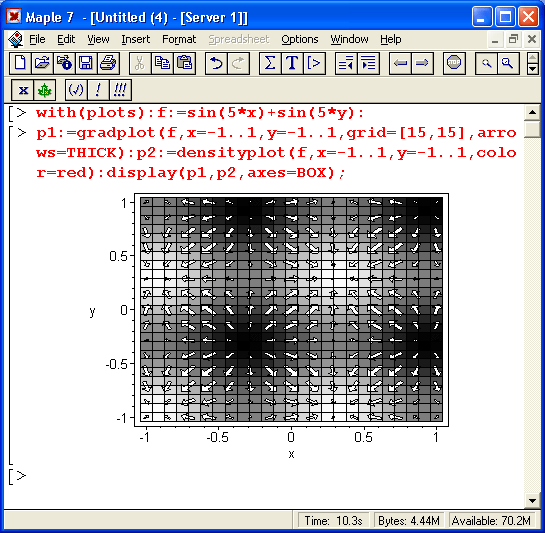
Task: Print the worksheet with the printer icon
Action: click(108, 63)
